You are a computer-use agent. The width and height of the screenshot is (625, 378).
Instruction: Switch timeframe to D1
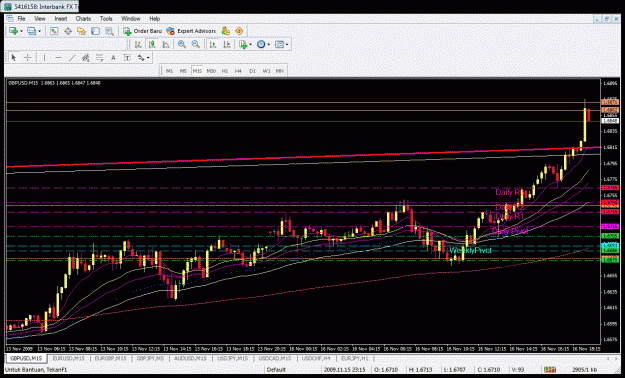(252, 71)
